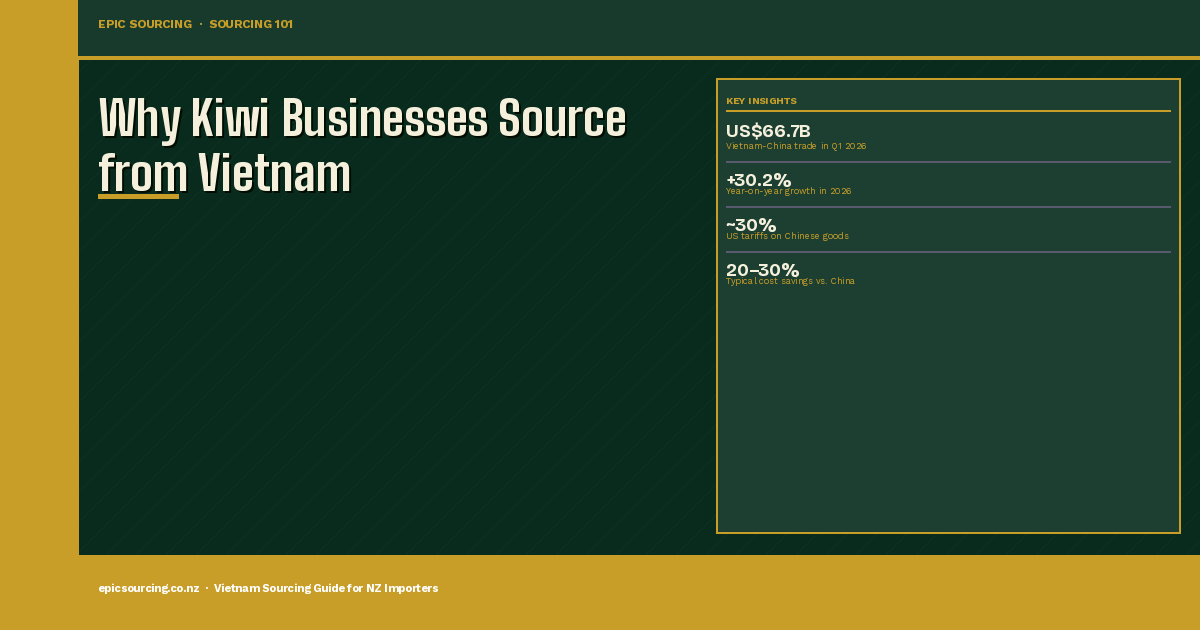Click the headline 'Why Kiwi Businesses Source from Vietnam'
The height and width of the screenshot is (630, 1200).
pos(362,146)
